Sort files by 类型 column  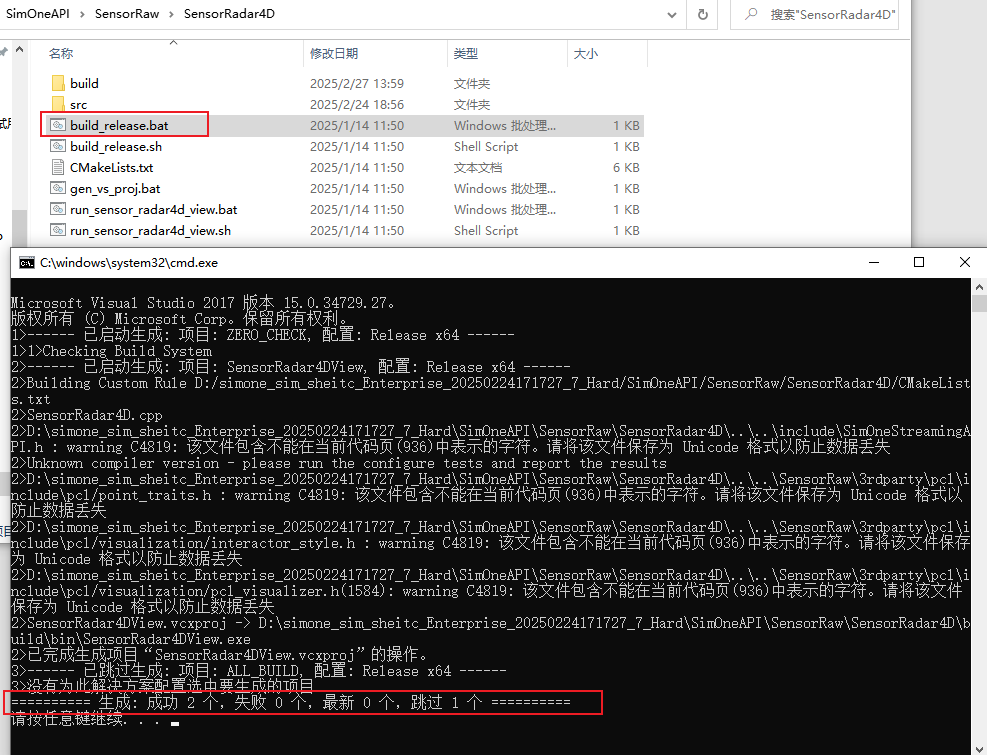point(466,54)
